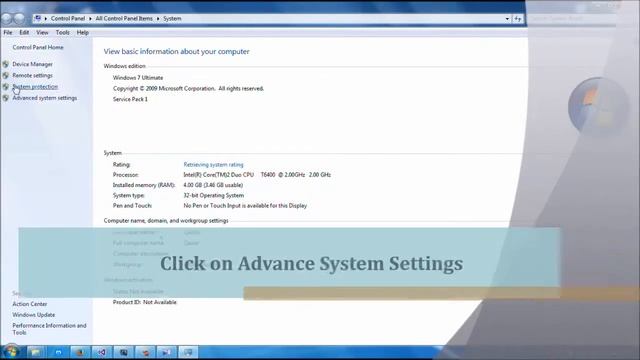
Task: Click the Search Control Panel field
Action: tap(571, 19)
